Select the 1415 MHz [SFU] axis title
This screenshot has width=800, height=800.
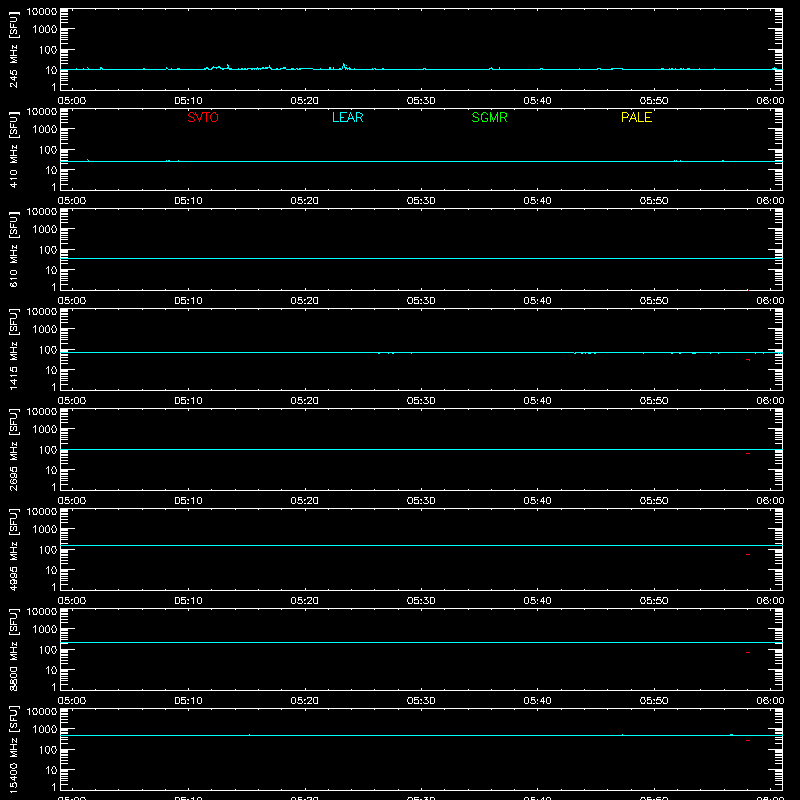[x=14, y=349]
